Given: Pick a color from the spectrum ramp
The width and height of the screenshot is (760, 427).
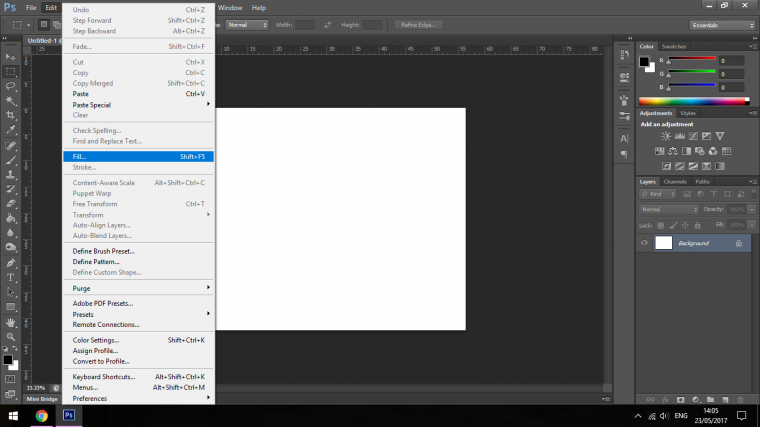Looking at the screenshot, I should click(x=694, y=101).
